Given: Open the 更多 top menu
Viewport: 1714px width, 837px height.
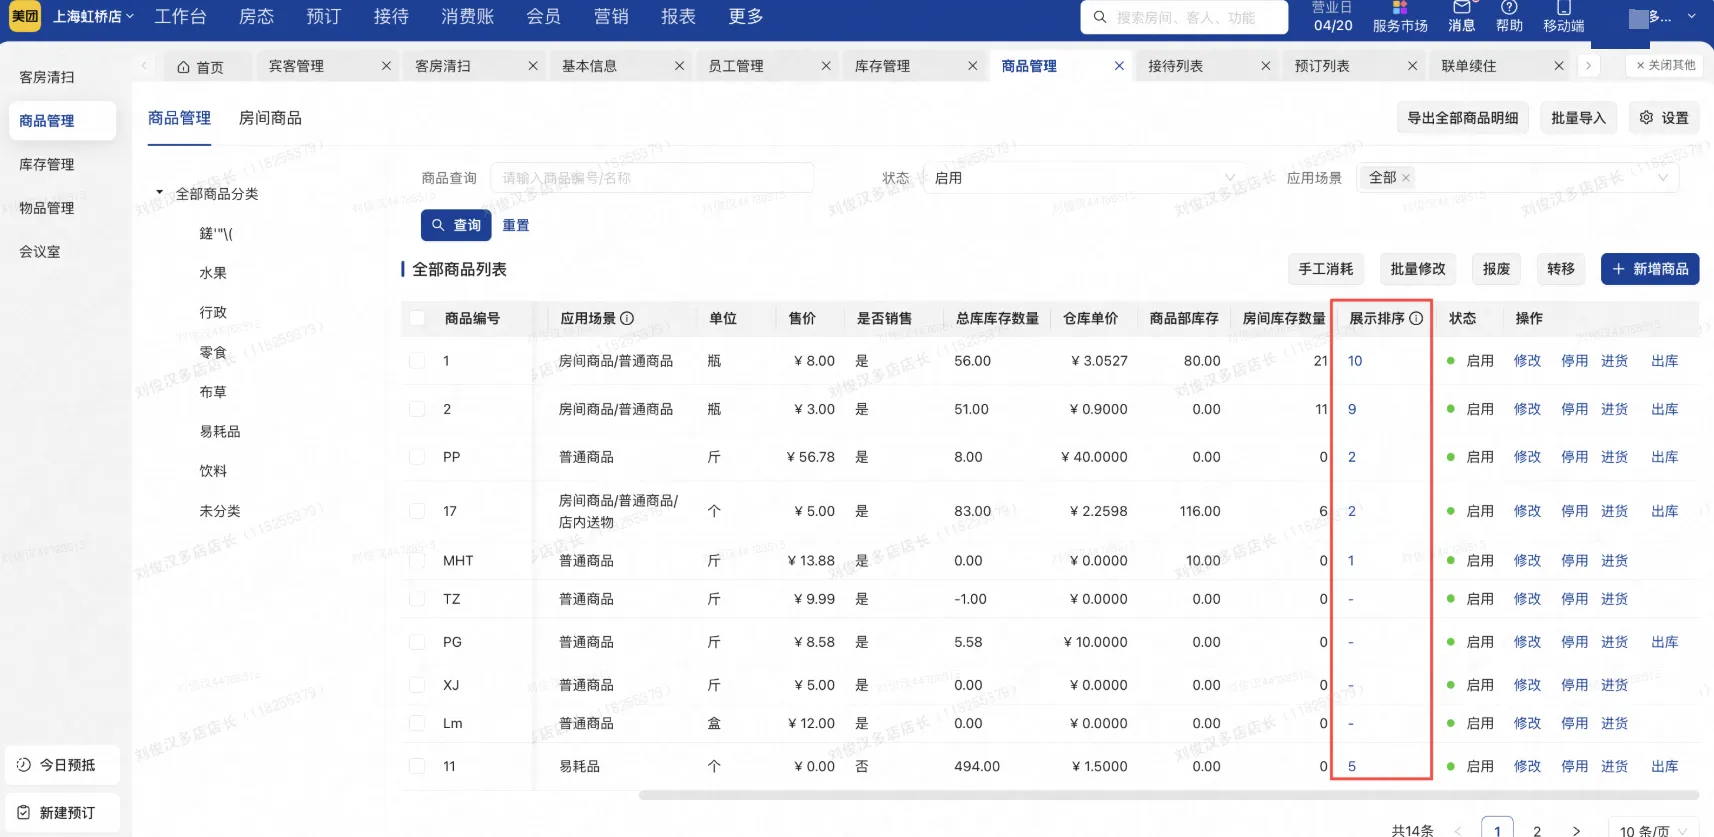Looking at the screenshot, I should tap(746, 16).
